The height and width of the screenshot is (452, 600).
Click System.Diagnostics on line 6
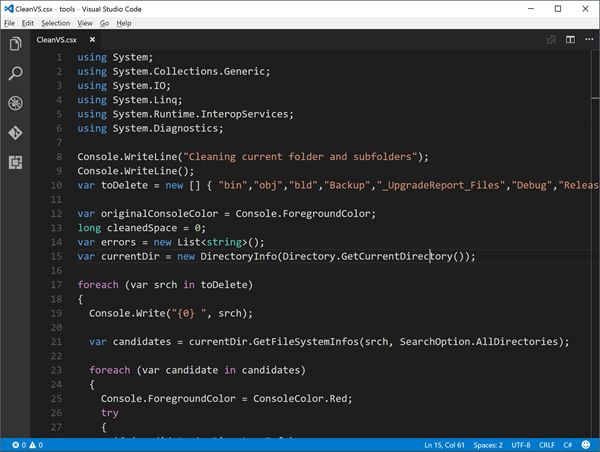165,128
